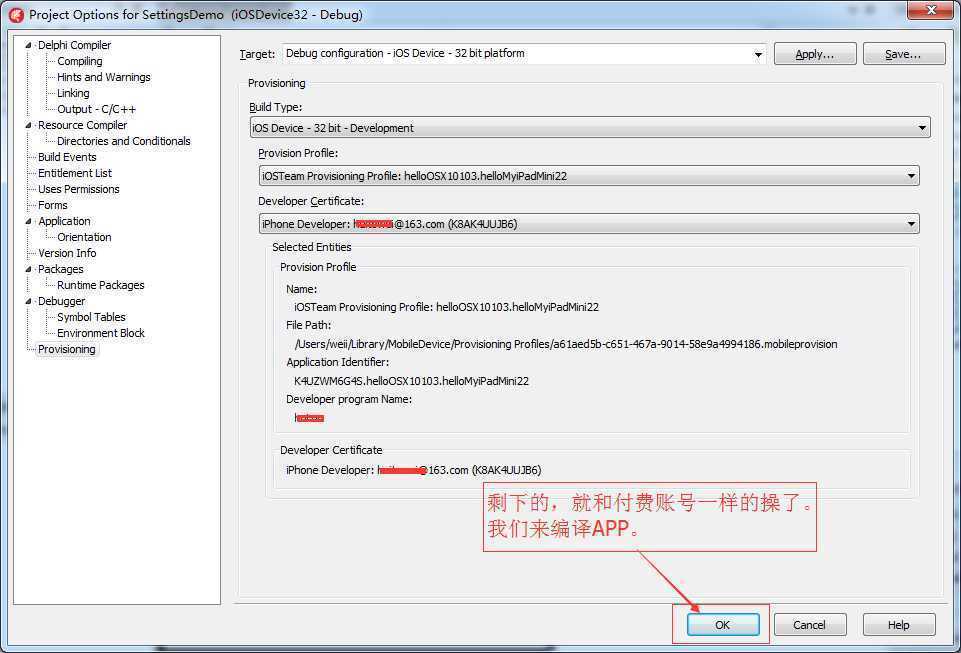Image resolution: width=961 pixels, height=653 pixels.
Task: Click the profile name under Name:
Action: point(446,307)
